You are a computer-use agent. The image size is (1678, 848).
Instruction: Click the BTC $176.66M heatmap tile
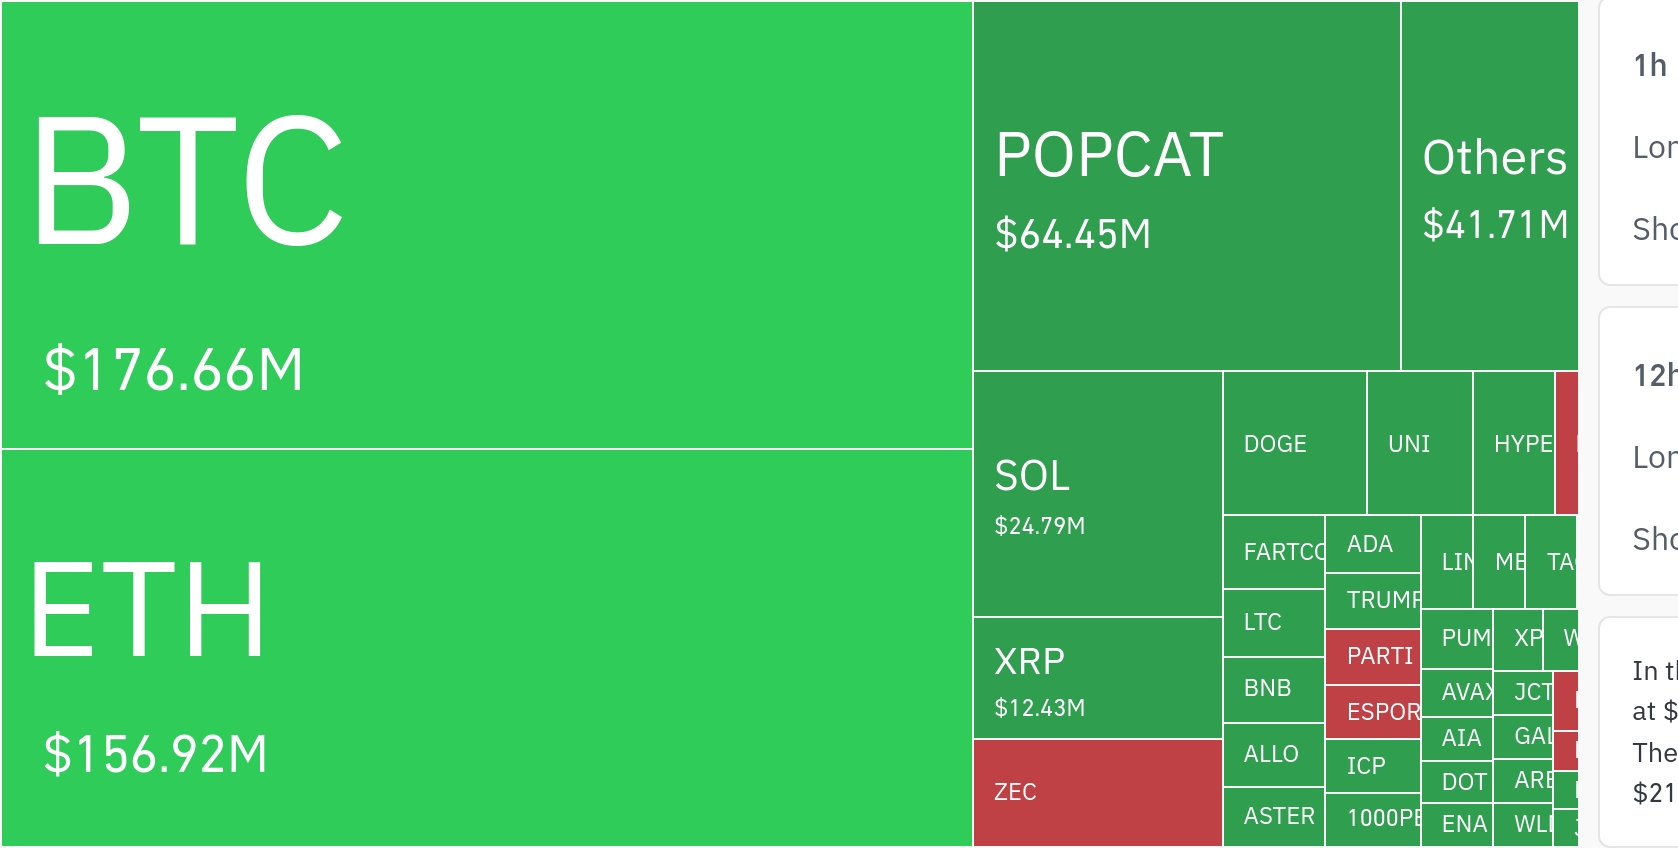[486, 225]
